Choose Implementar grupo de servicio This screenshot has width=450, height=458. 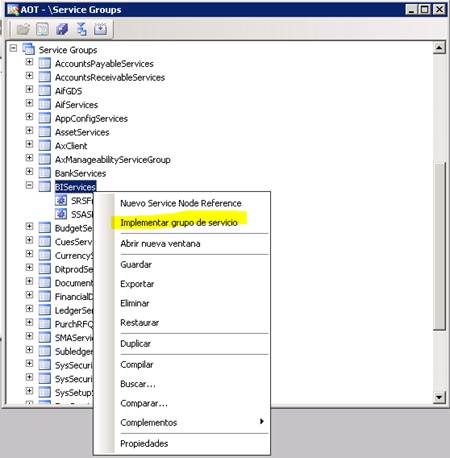[x=179, y=223]
